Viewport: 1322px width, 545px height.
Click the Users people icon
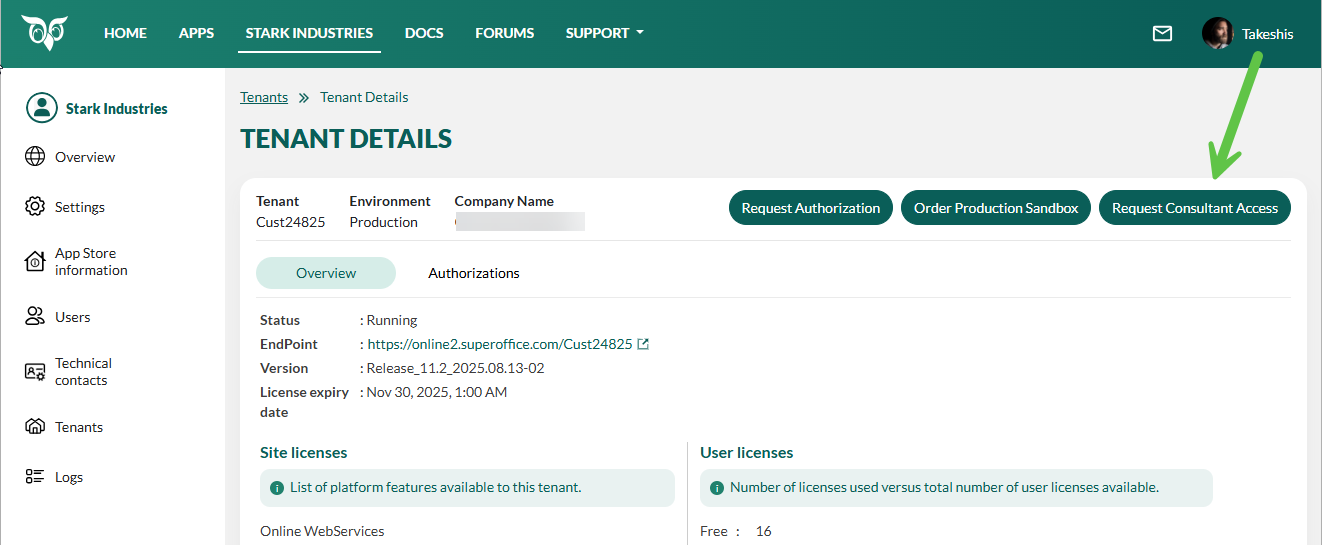(35, 317)
